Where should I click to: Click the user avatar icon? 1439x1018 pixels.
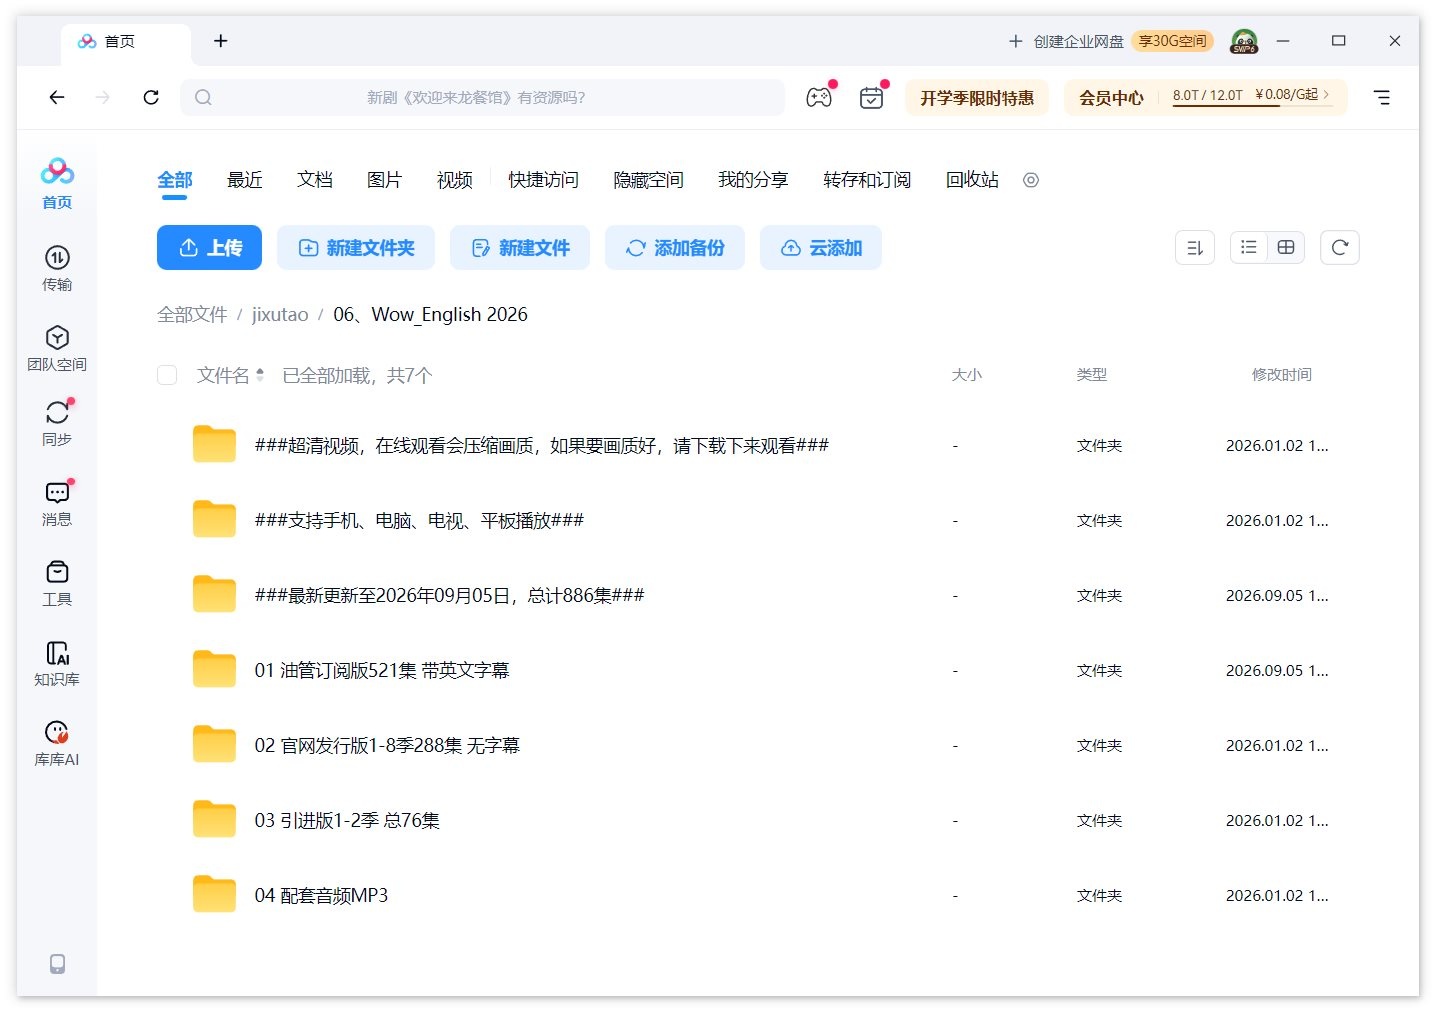pos(1244,41)
